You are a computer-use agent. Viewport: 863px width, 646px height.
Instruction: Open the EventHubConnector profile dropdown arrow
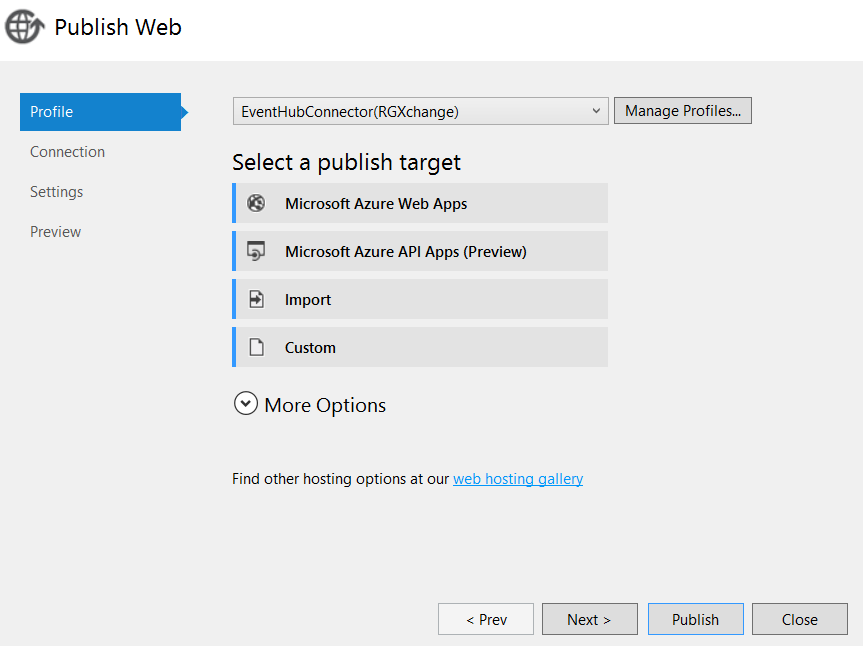point(596,111)
